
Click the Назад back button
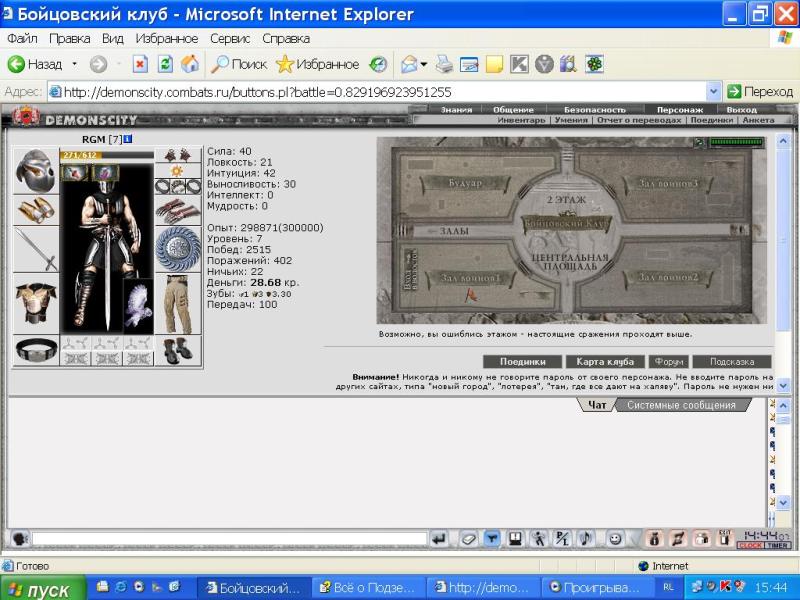click(x=35, y=64)
